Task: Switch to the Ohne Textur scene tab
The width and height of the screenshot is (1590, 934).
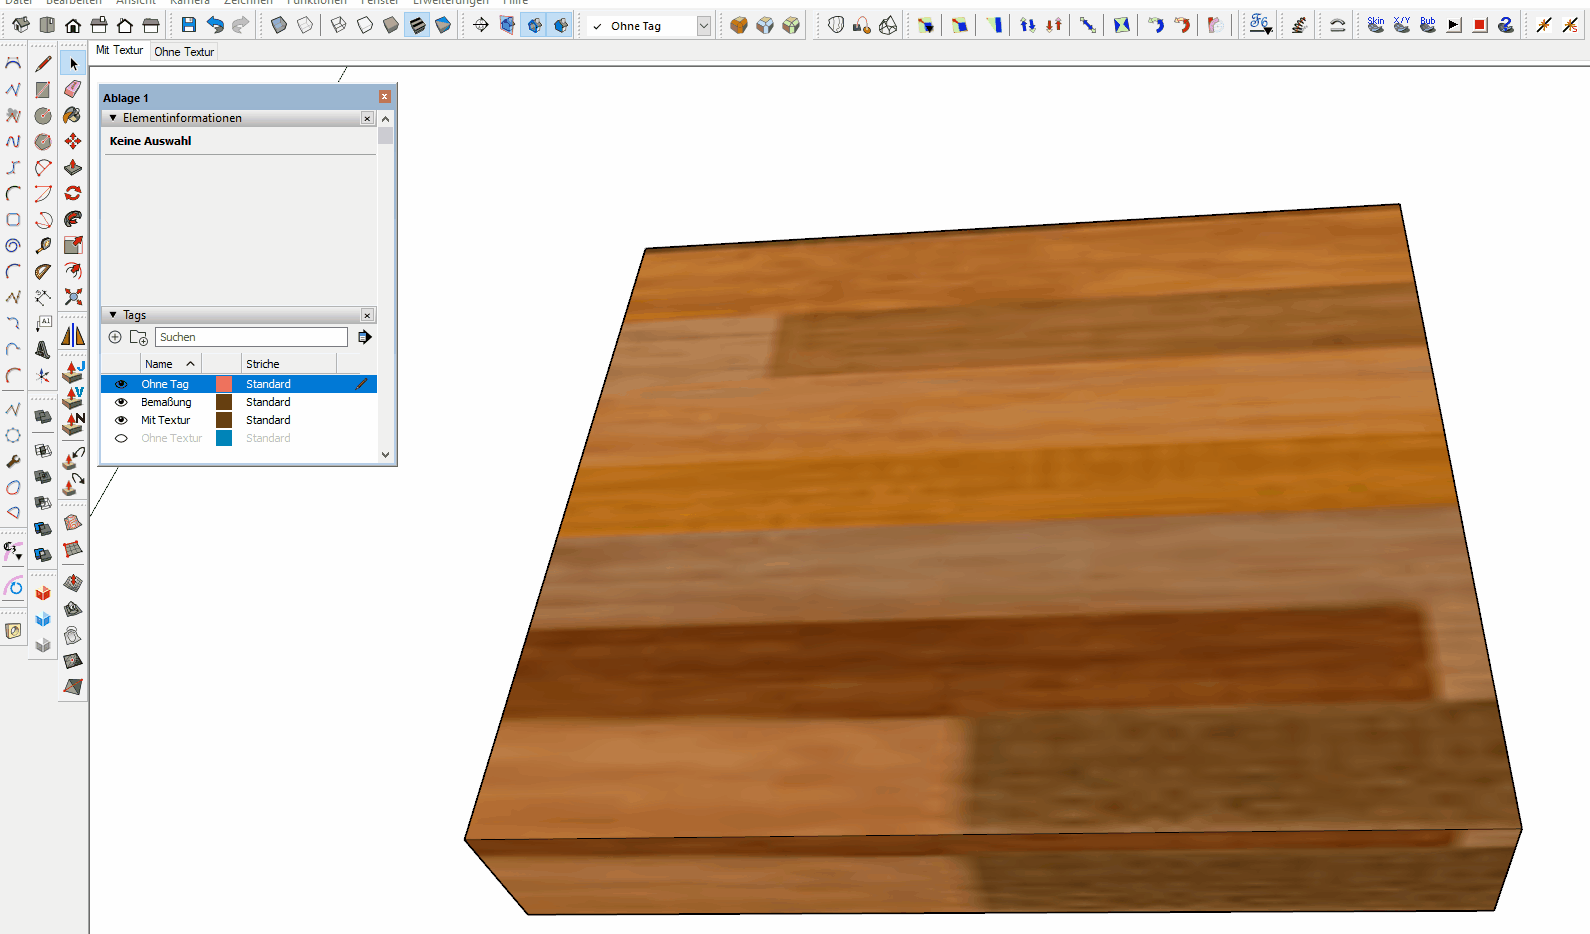Action: (184, 52)
